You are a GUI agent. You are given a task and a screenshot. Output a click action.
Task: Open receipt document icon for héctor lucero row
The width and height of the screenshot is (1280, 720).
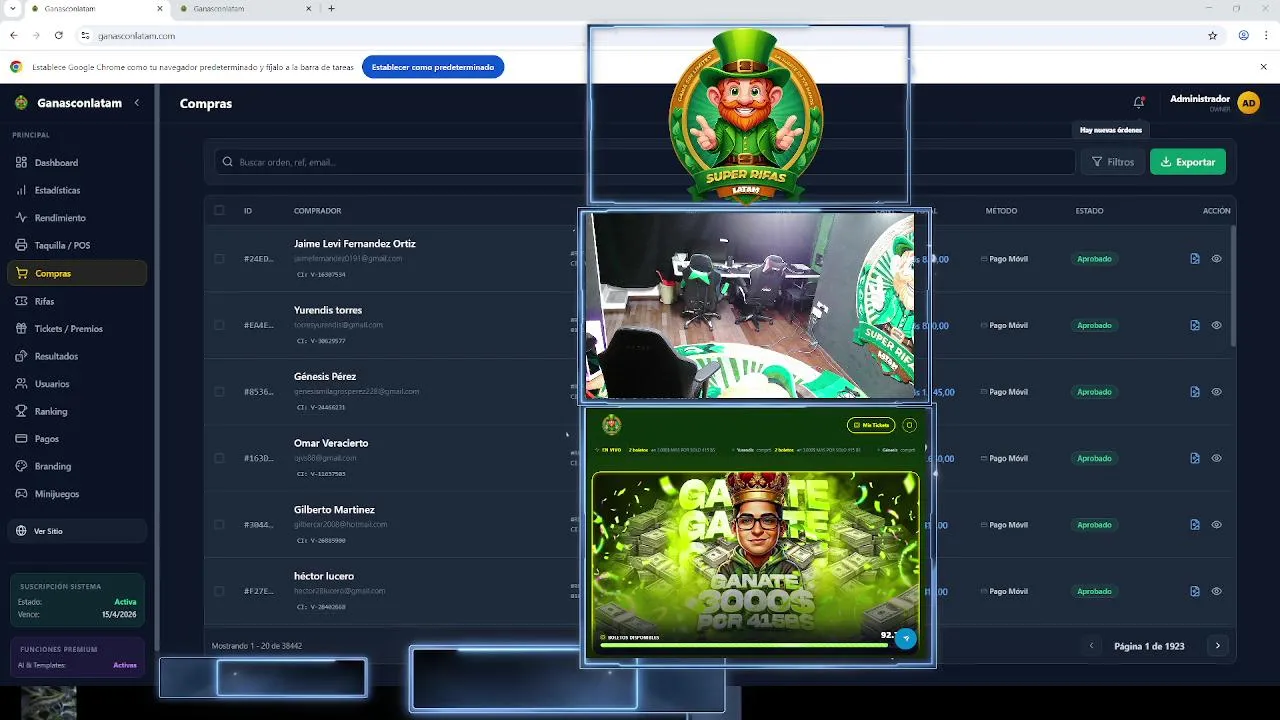pos(1195,591)
